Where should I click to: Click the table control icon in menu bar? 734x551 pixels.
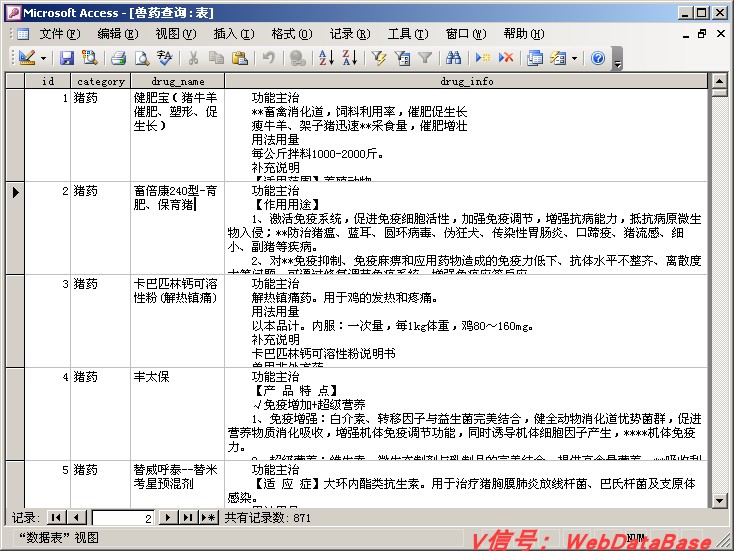pos(22,34)
